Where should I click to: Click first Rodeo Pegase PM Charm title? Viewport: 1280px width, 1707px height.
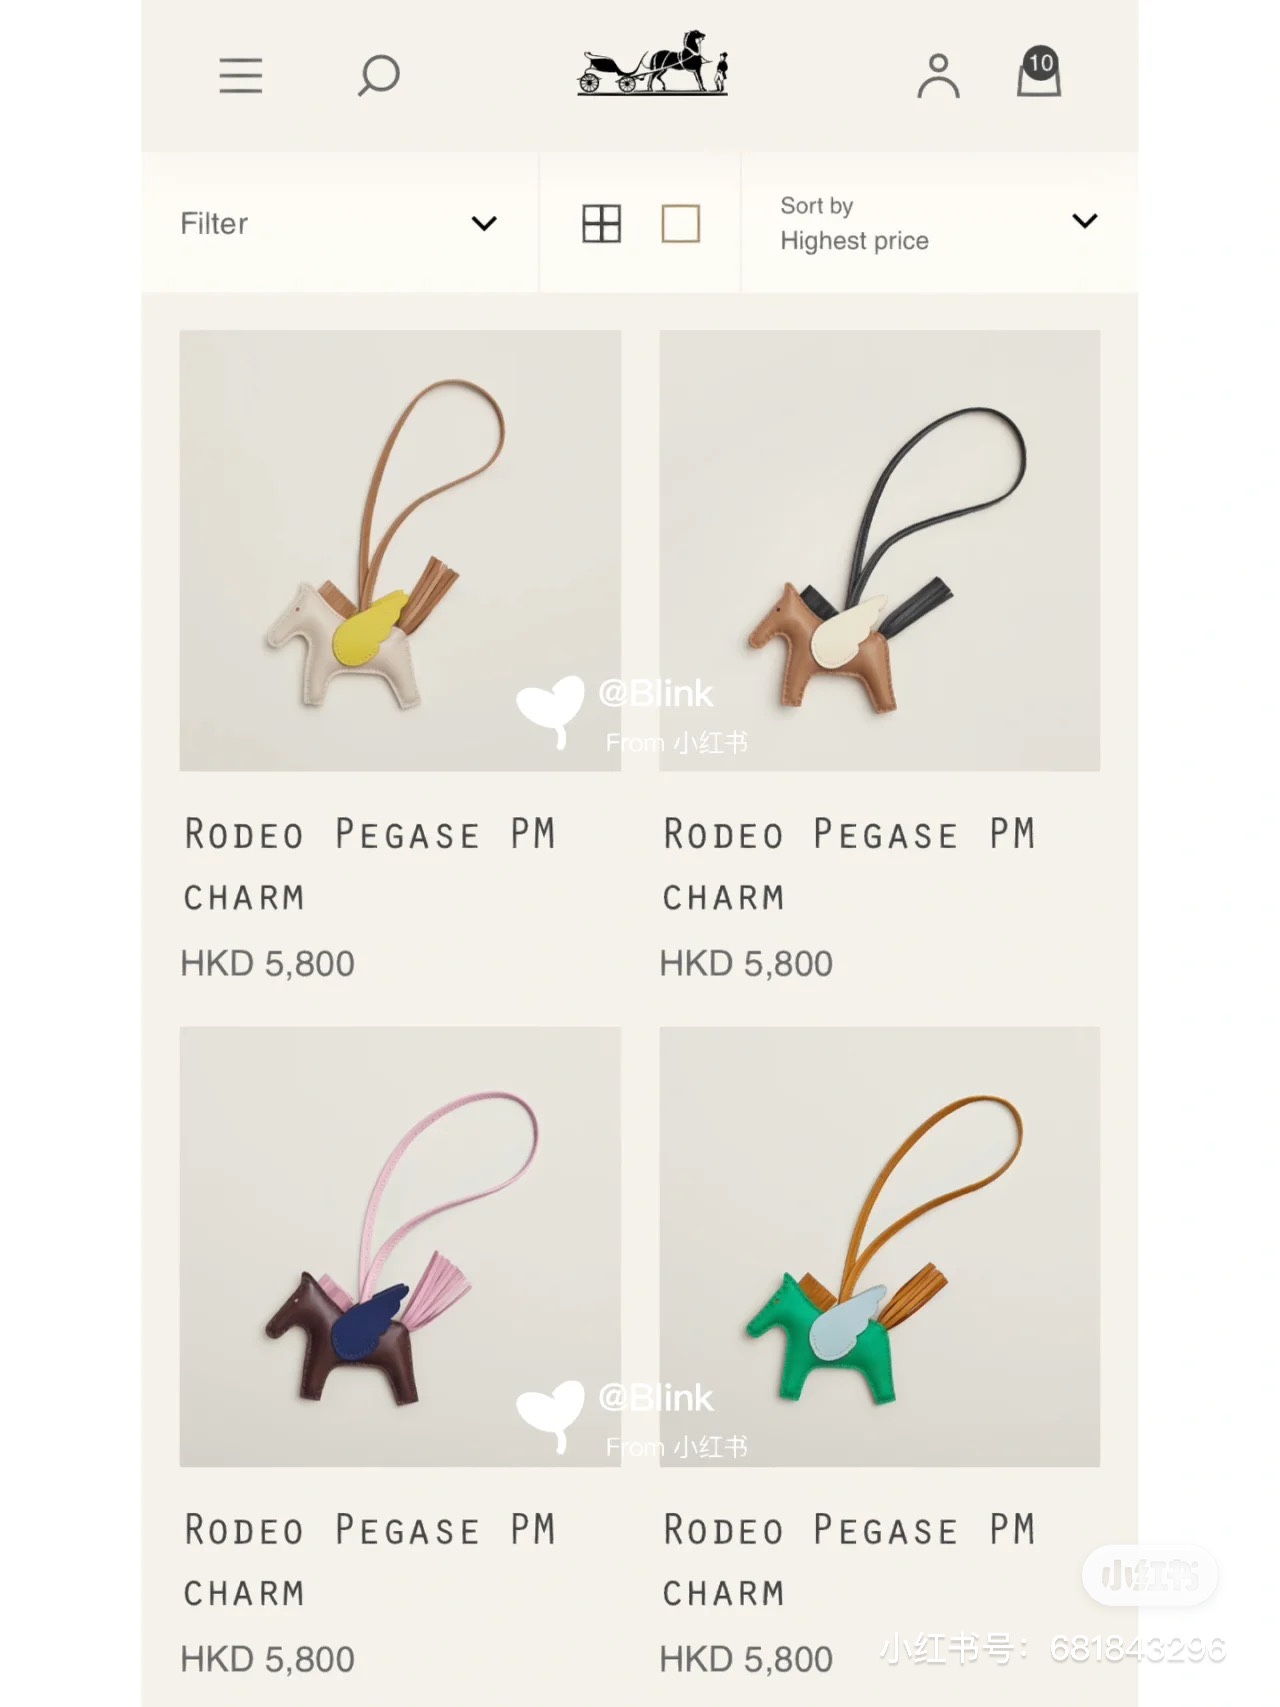pyautogui.click(x=370, y=865)
